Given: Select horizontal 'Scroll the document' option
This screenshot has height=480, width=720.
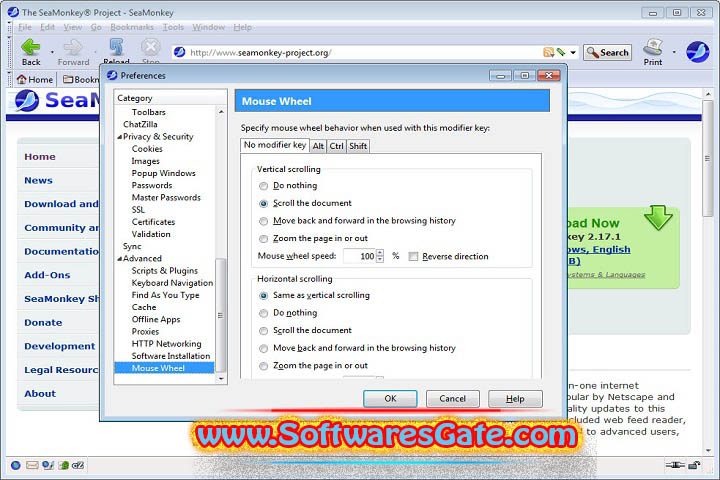Looking at the screenshot, I should pyautogui.click(x=264, y=331).
